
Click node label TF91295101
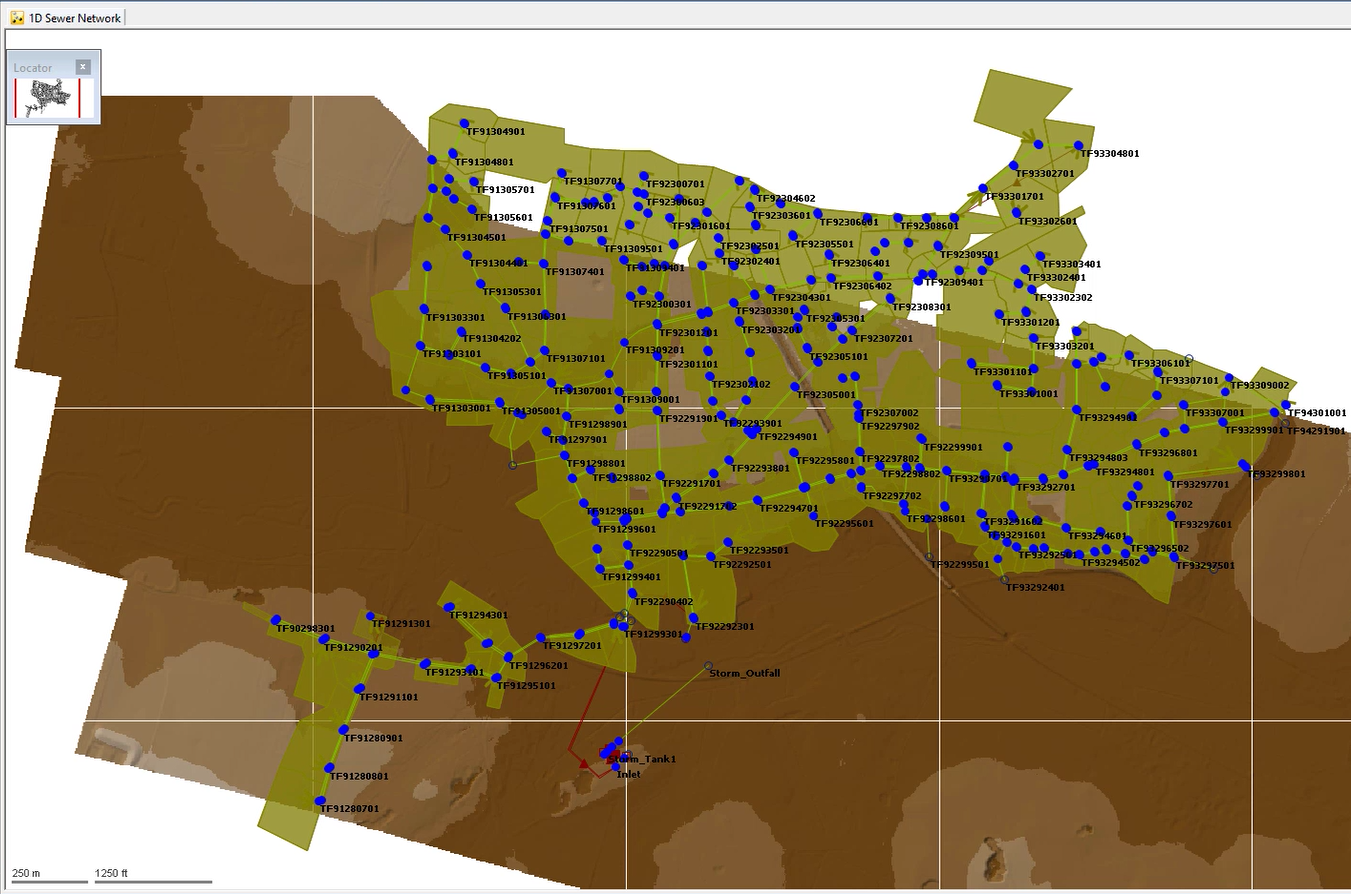click(x=526, y=686)
